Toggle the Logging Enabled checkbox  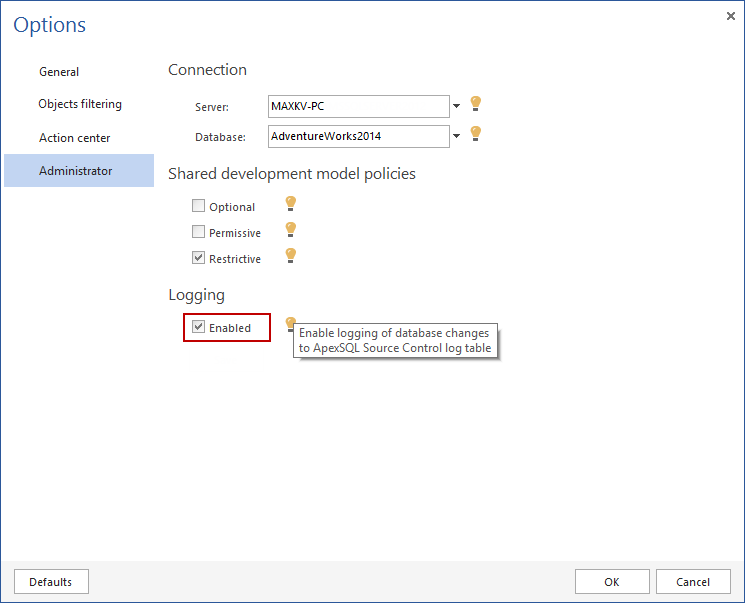pyautogui.click(x=198, y=328)
